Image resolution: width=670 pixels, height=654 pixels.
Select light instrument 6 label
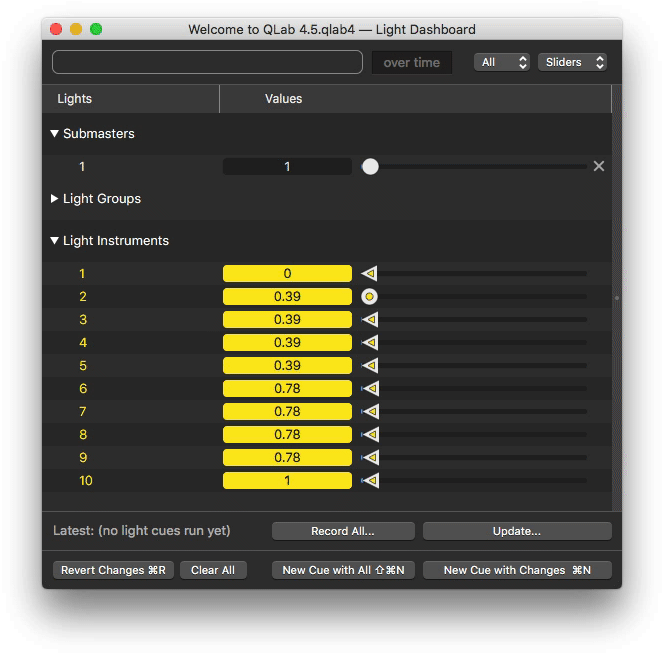click(83, 389)
